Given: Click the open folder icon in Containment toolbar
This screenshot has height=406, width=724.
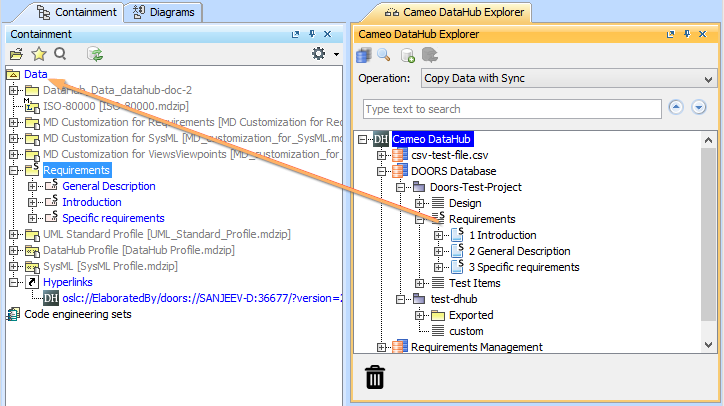Looking at the screenshot, I should click(16, 54).
